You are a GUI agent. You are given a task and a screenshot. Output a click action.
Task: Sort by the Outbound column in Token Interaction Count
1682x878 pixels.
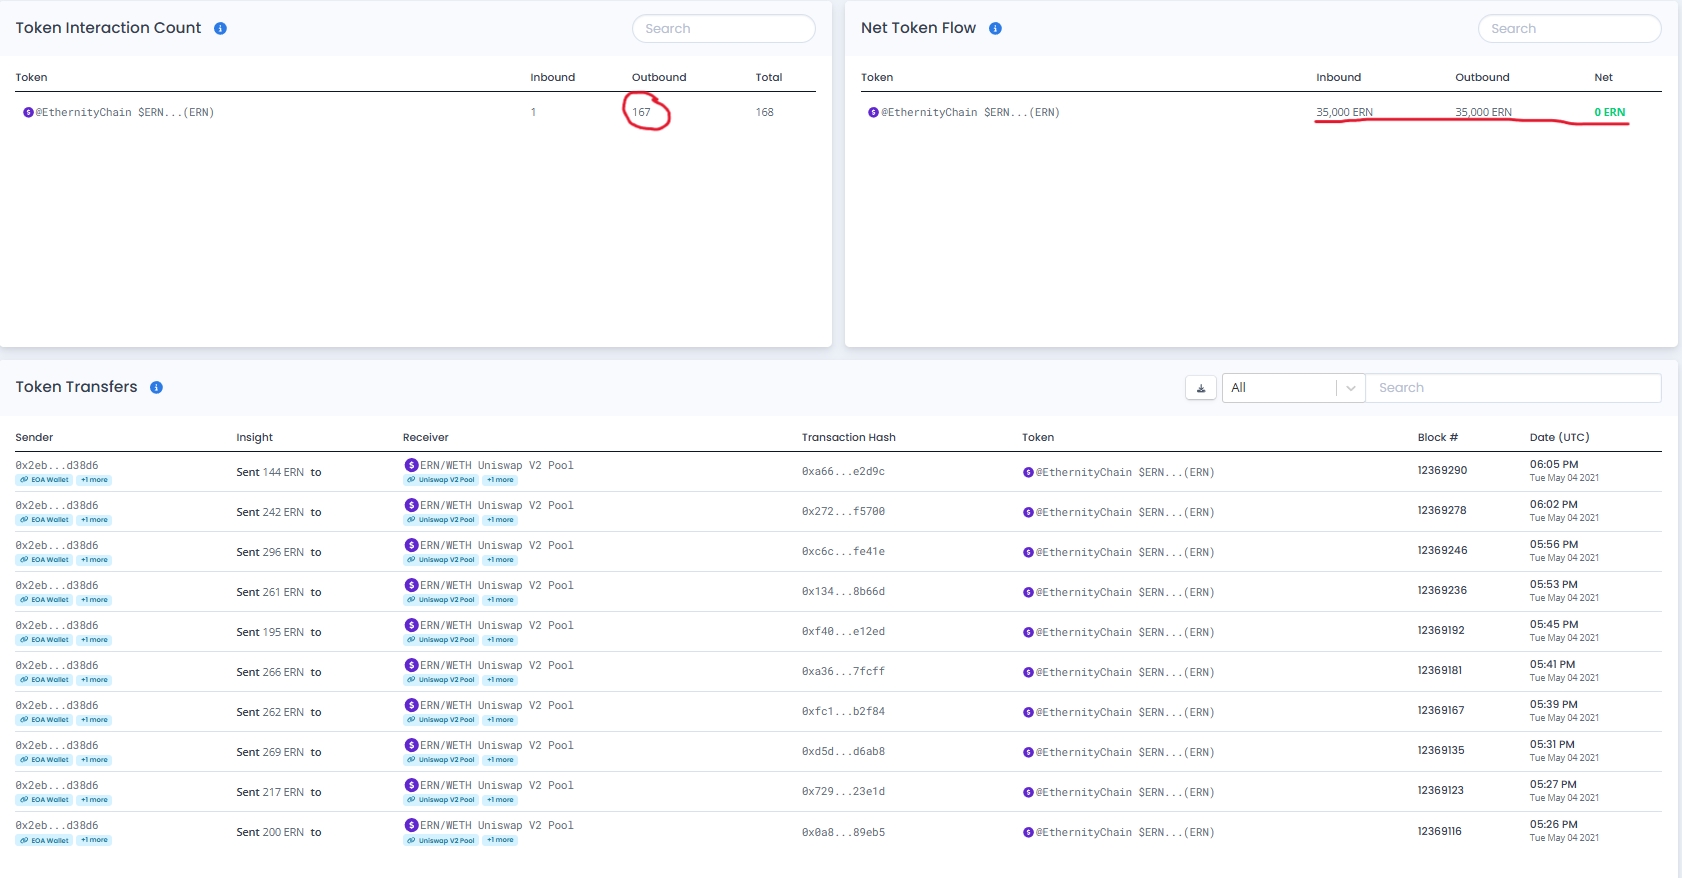659,77
